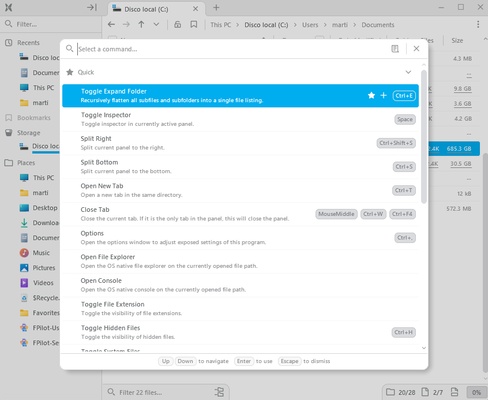
Task: Click the lock icon in toolbar
Action: point(178,24)
